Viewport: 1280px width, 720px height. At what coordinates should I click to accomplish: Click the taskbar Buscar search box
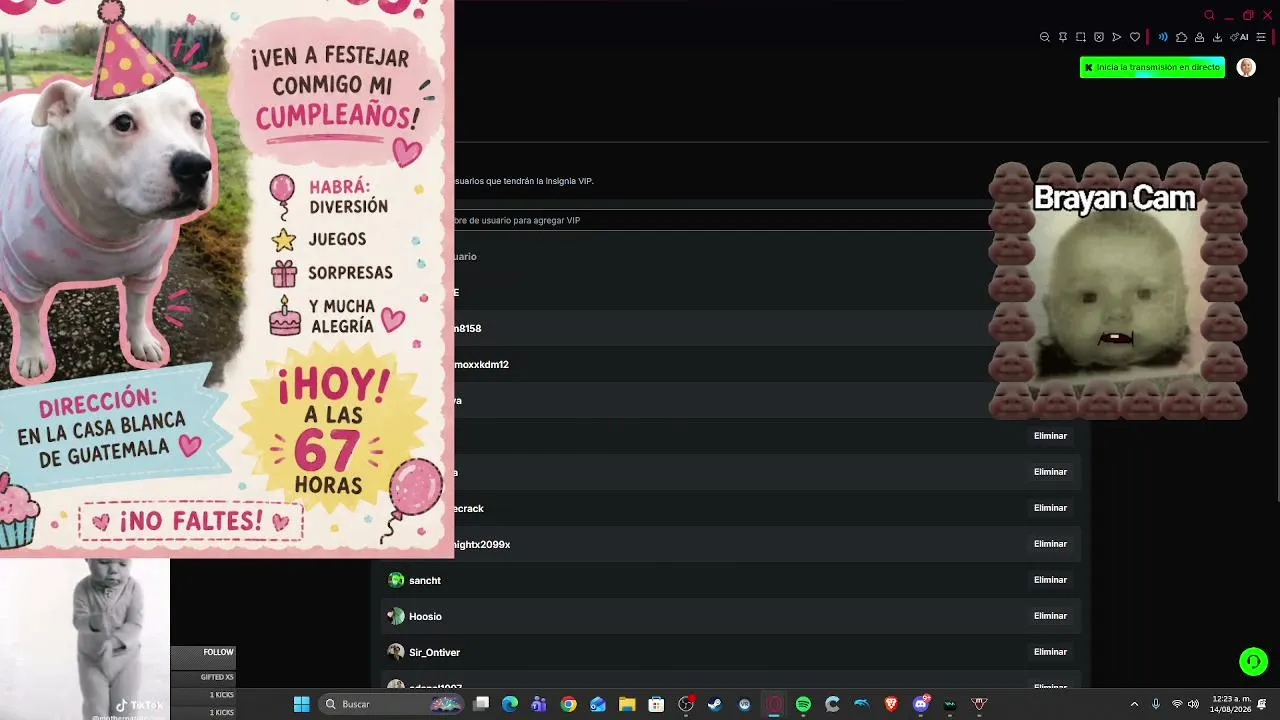[392, 704]
